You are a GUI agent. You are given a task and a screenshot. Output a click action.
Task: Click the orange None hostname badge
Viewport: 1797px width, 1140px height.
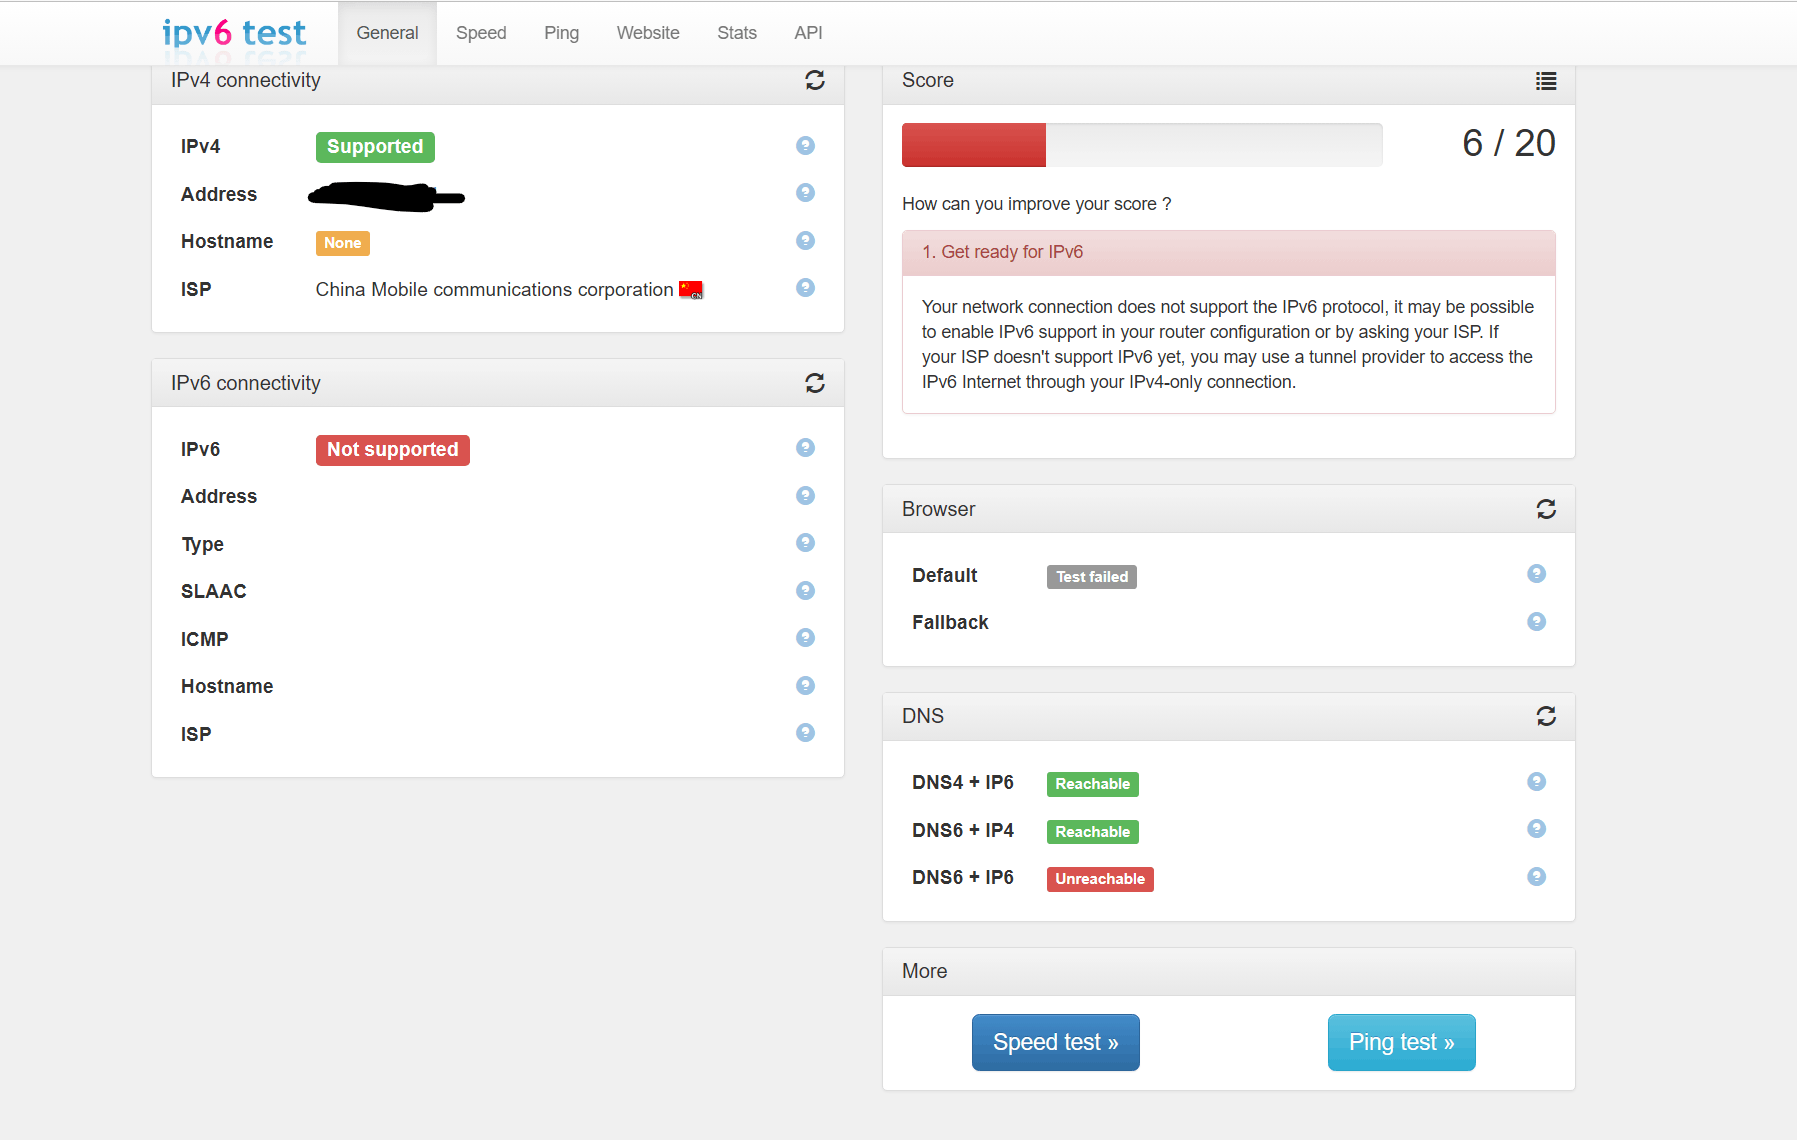[x=342, y=243]
